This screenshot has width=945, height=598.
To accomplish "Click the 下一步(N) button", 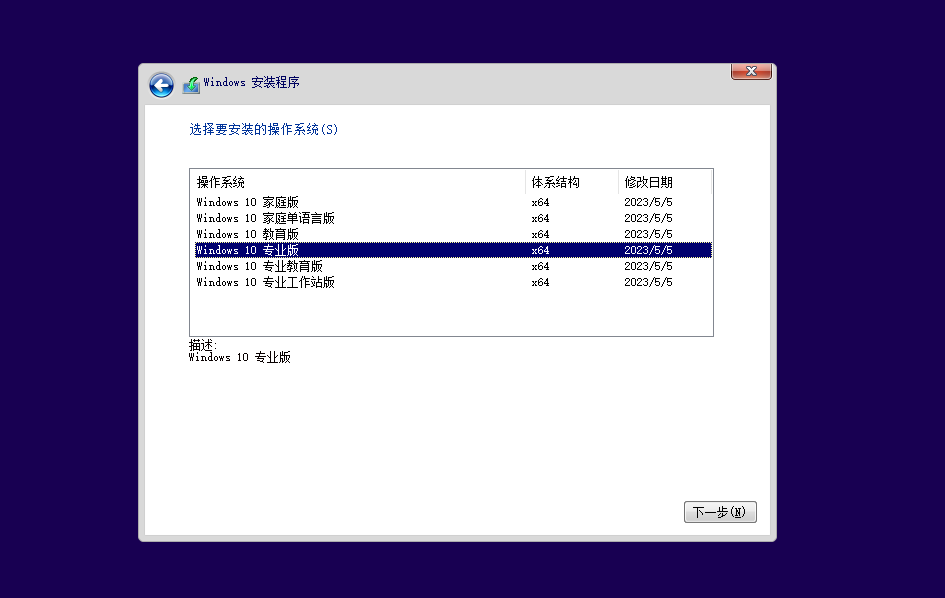I will [720, 512].
